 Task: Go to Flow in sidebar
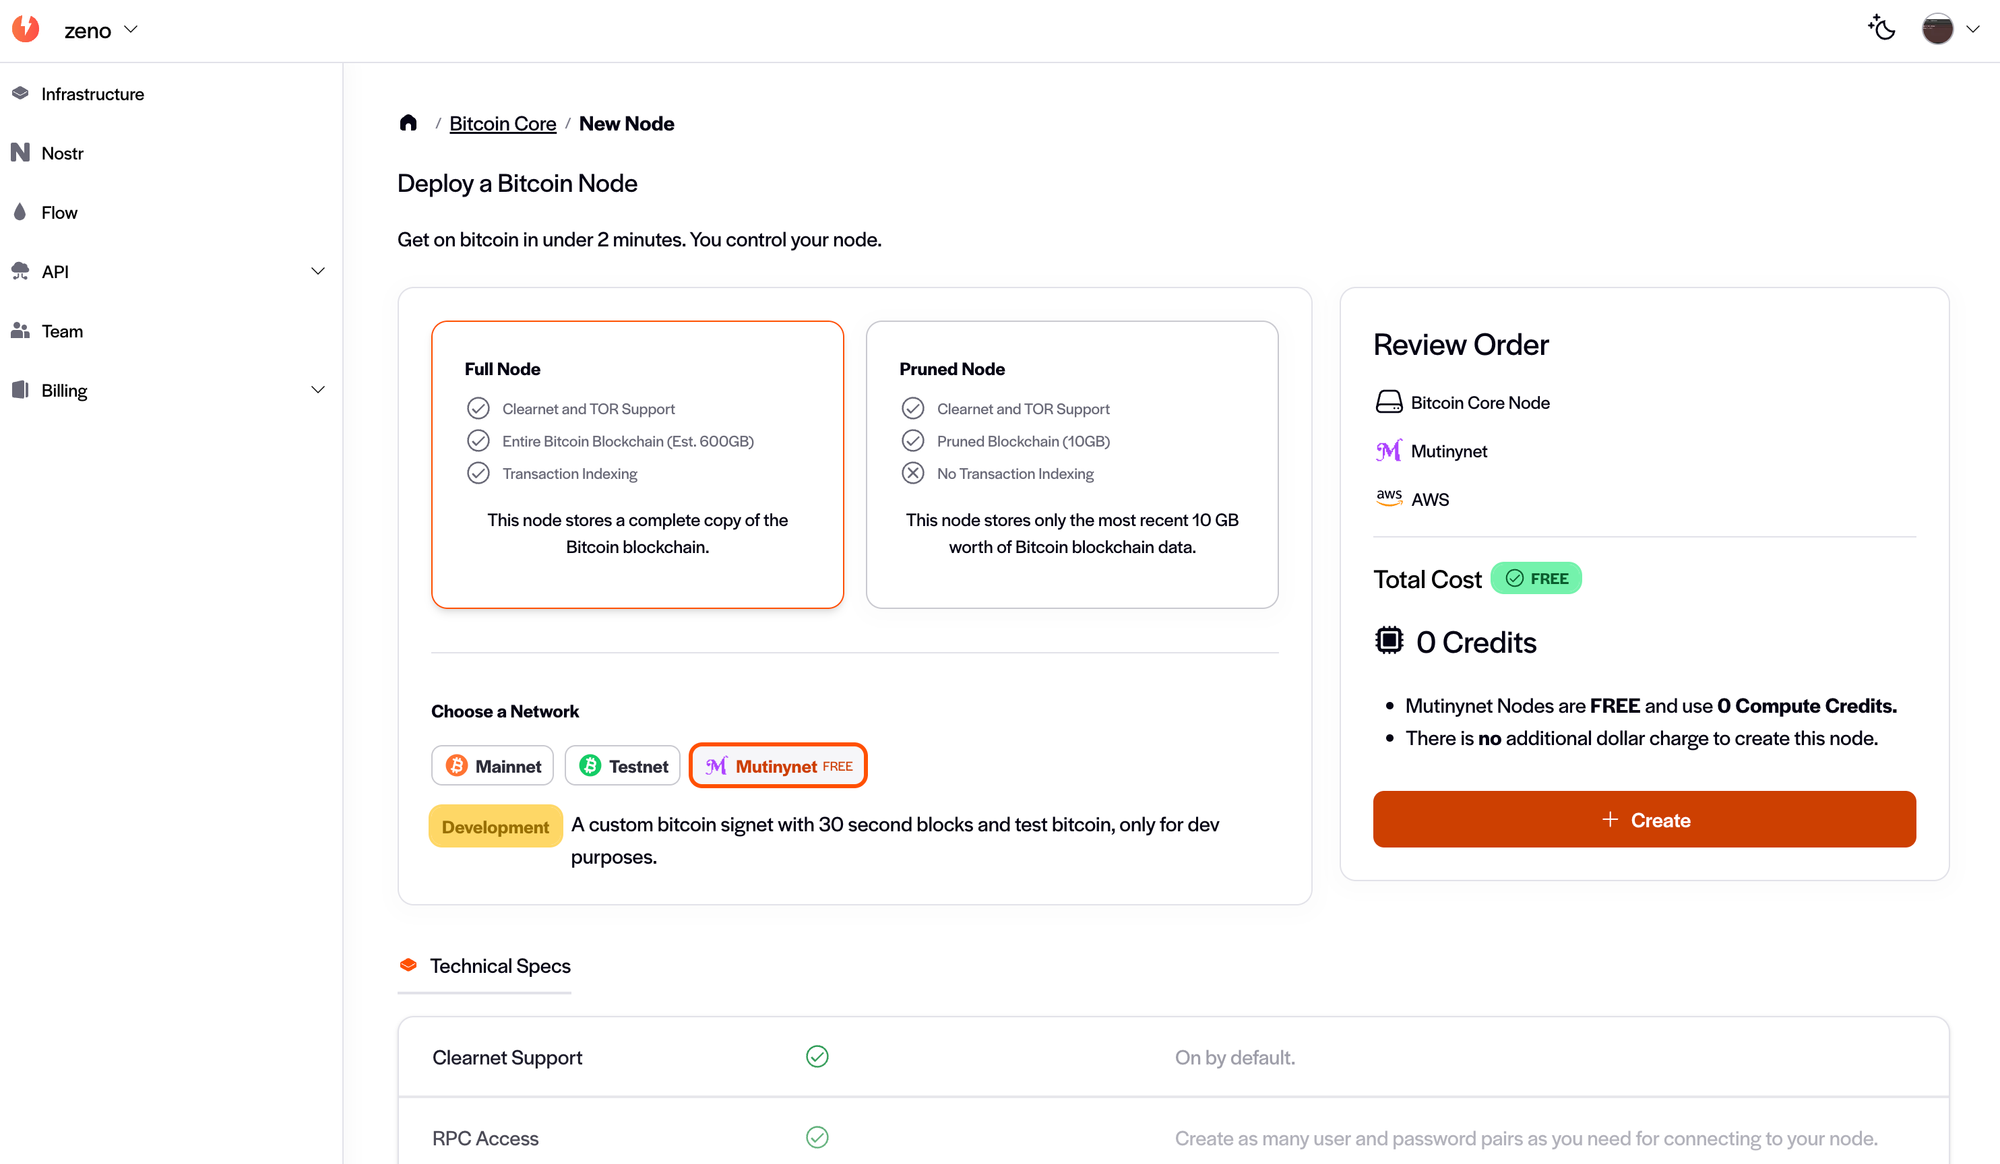tap(59, 212)
